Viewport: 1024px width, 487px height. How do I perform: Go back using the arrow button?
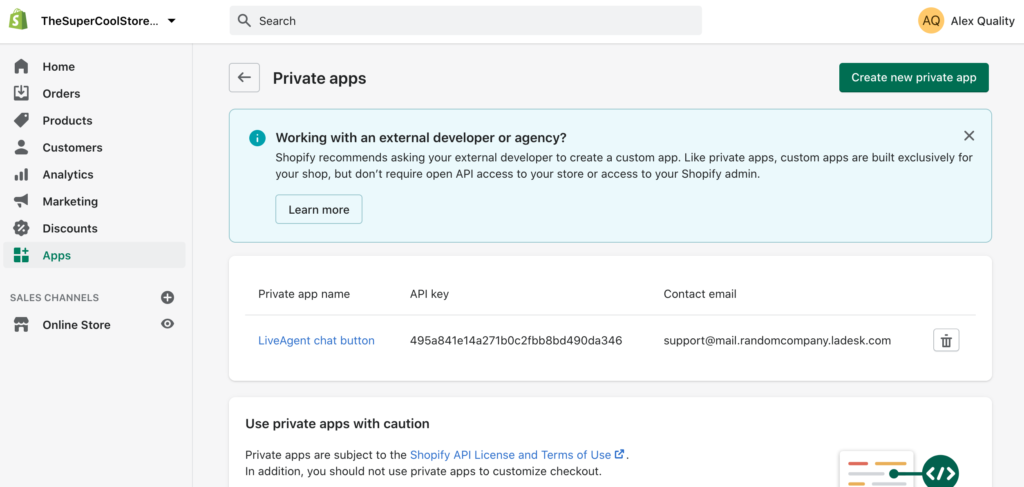pyautogui.click(x=244, y=78)
